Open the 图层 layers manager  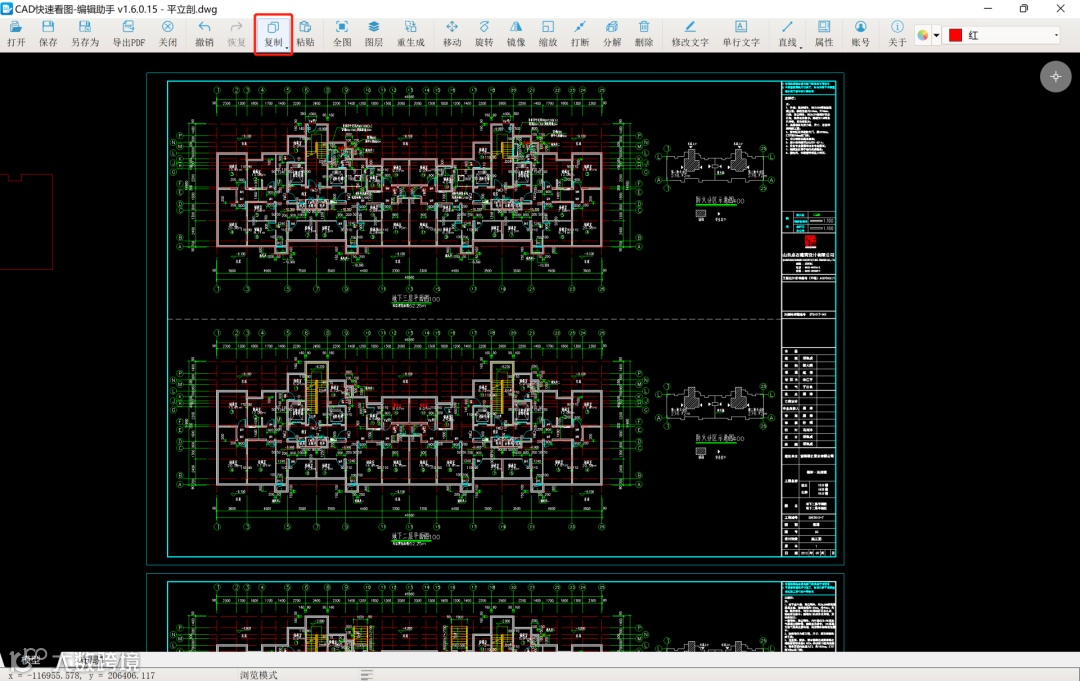[x=373, y=34]
